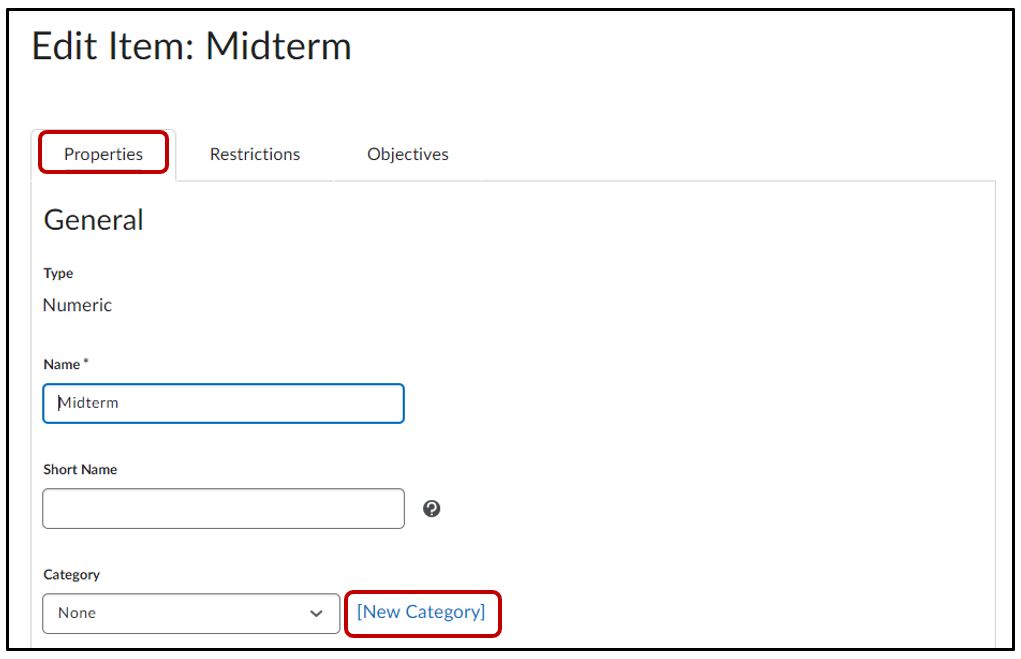The height and width of the screenshot is (659, 1021).
Task: Click Midterm in the page title
Action: [278, 47]
